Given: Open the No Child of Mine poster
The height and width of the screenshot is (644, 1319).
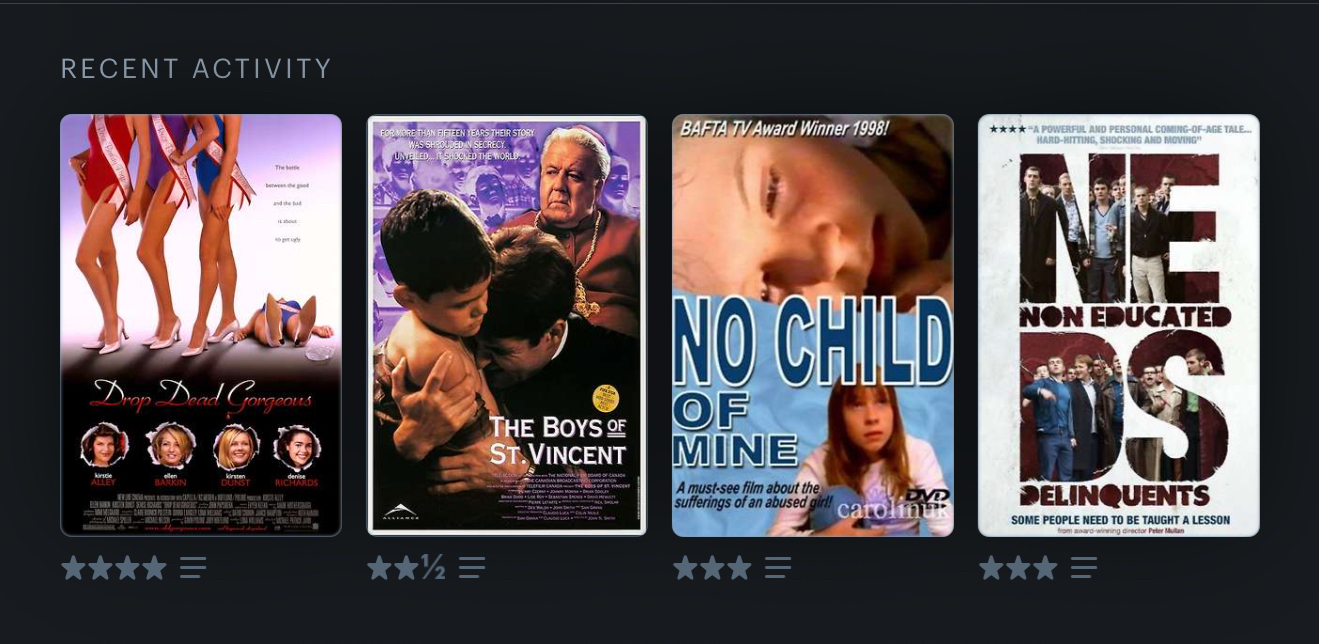Looking at the screenshot, I should [x=813, y=325].
